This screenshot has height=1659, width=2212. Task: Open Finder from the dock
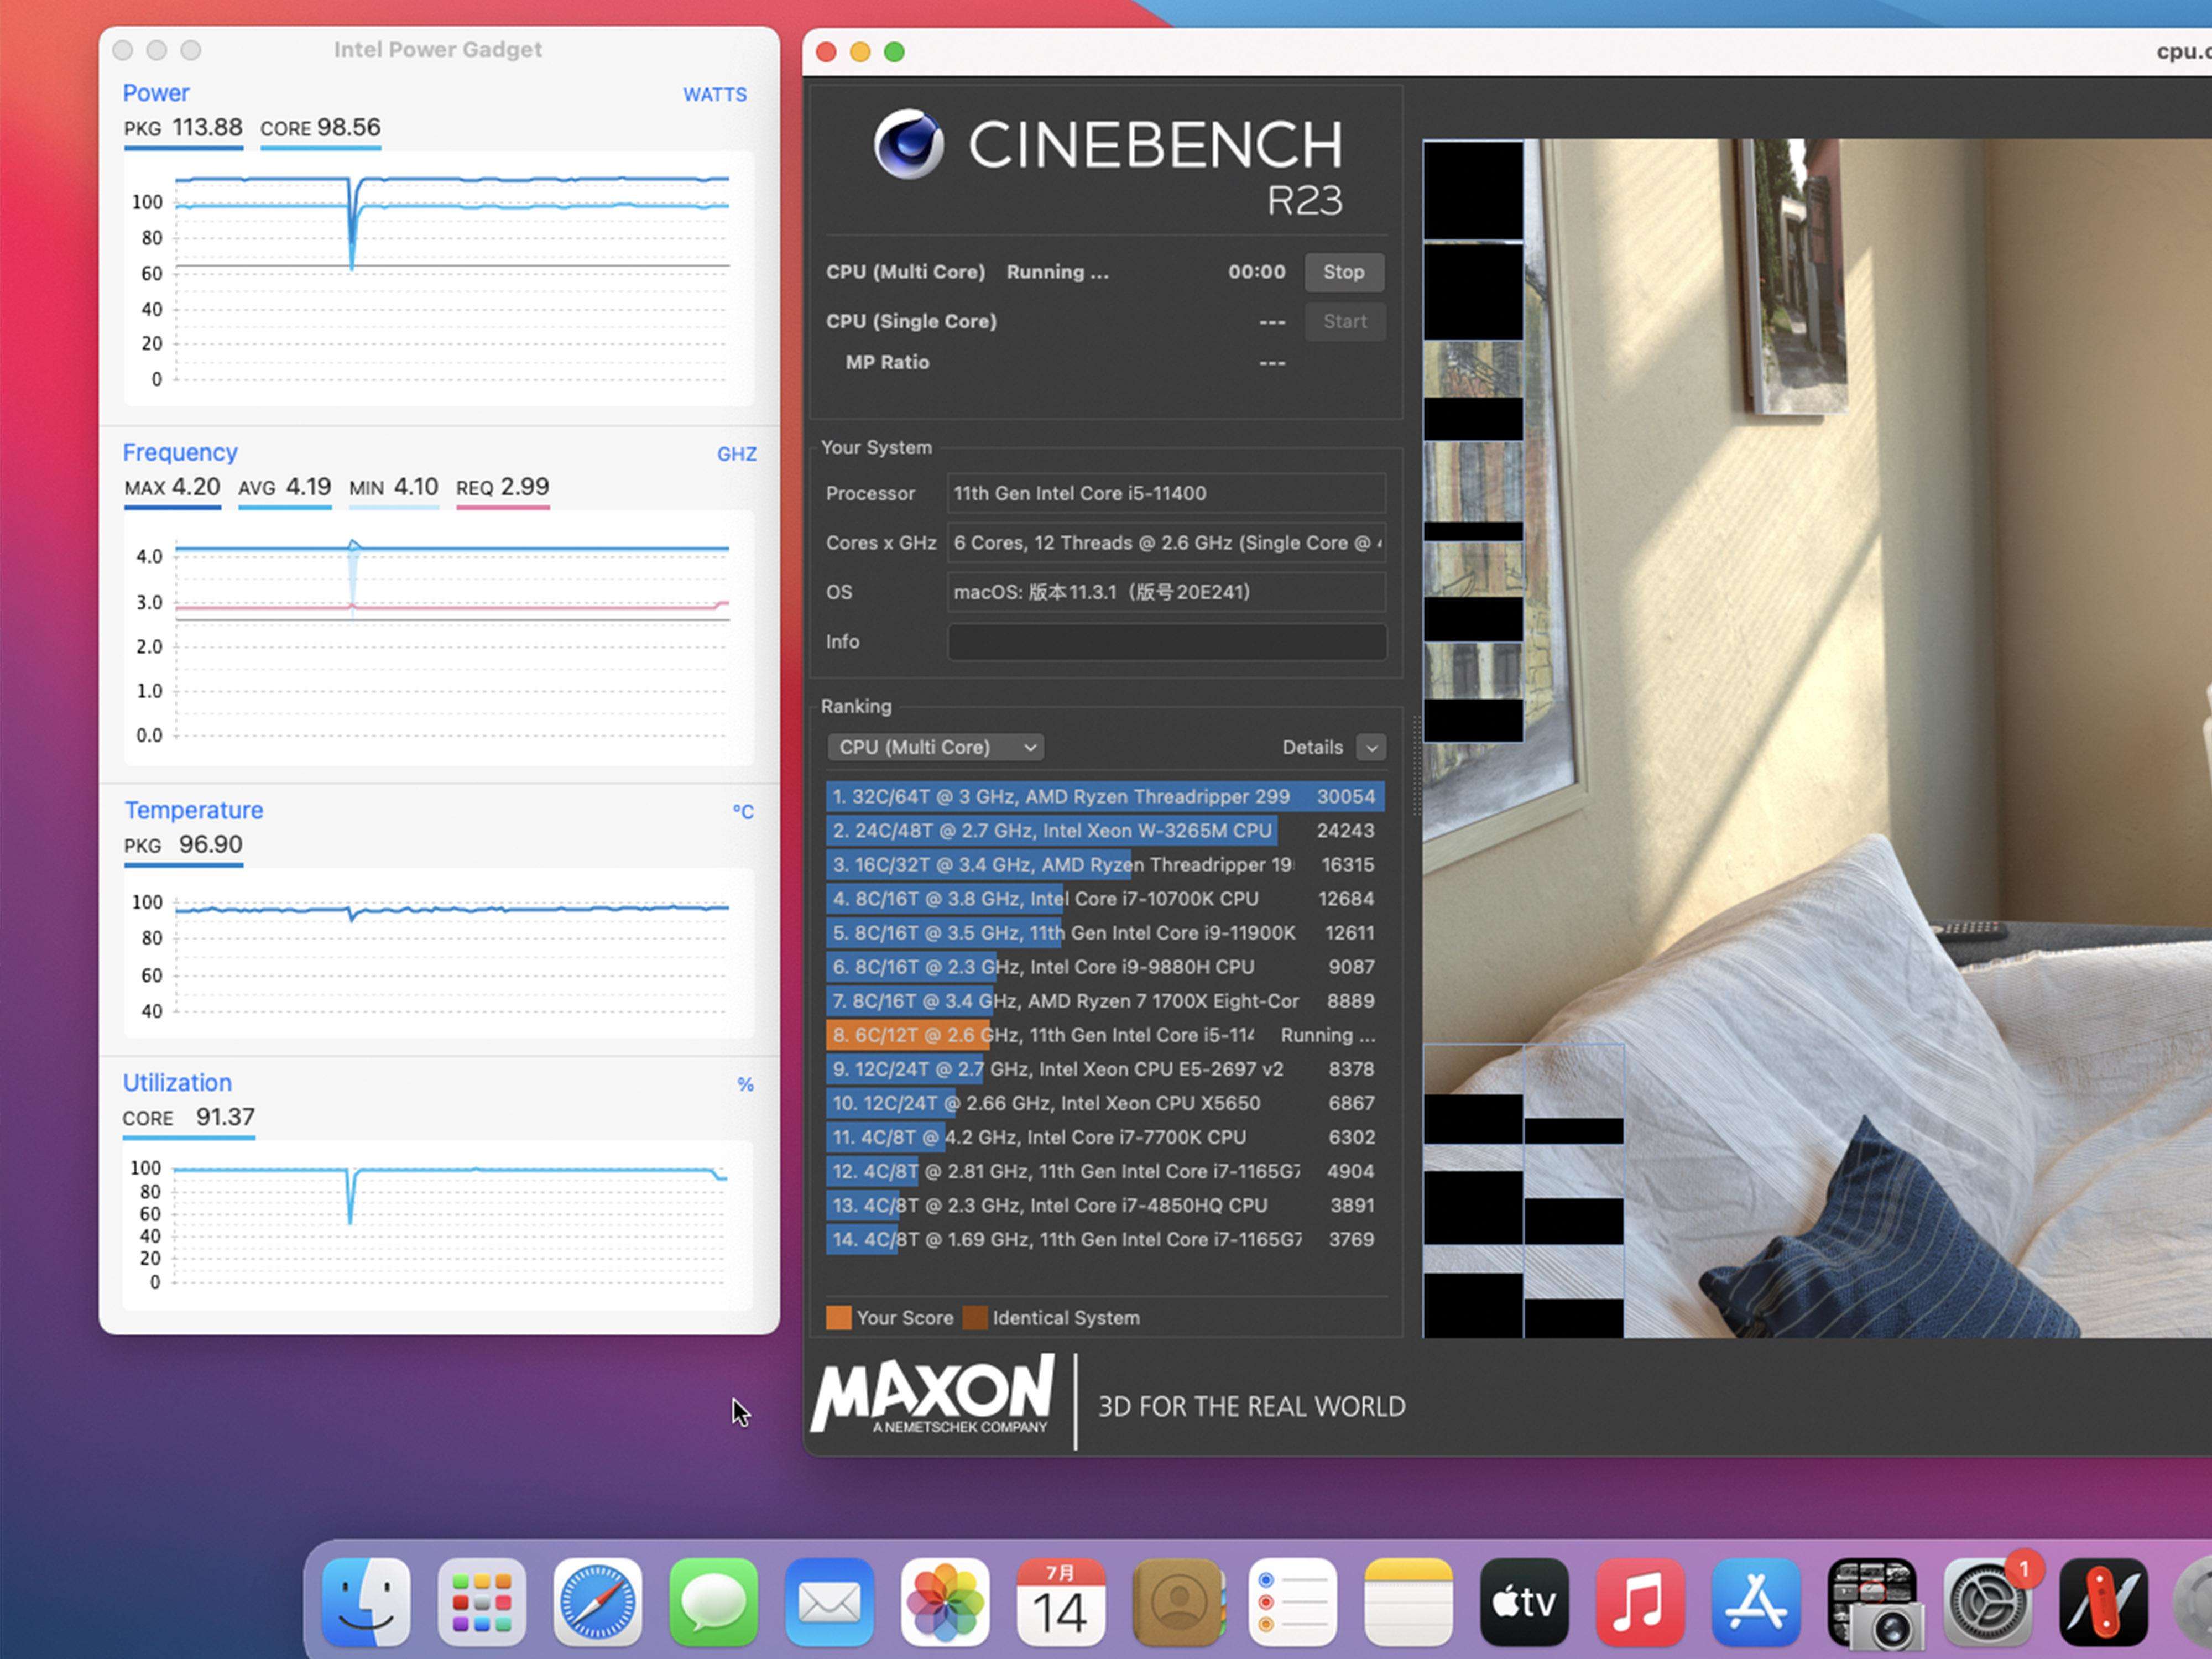[366, 1602]
